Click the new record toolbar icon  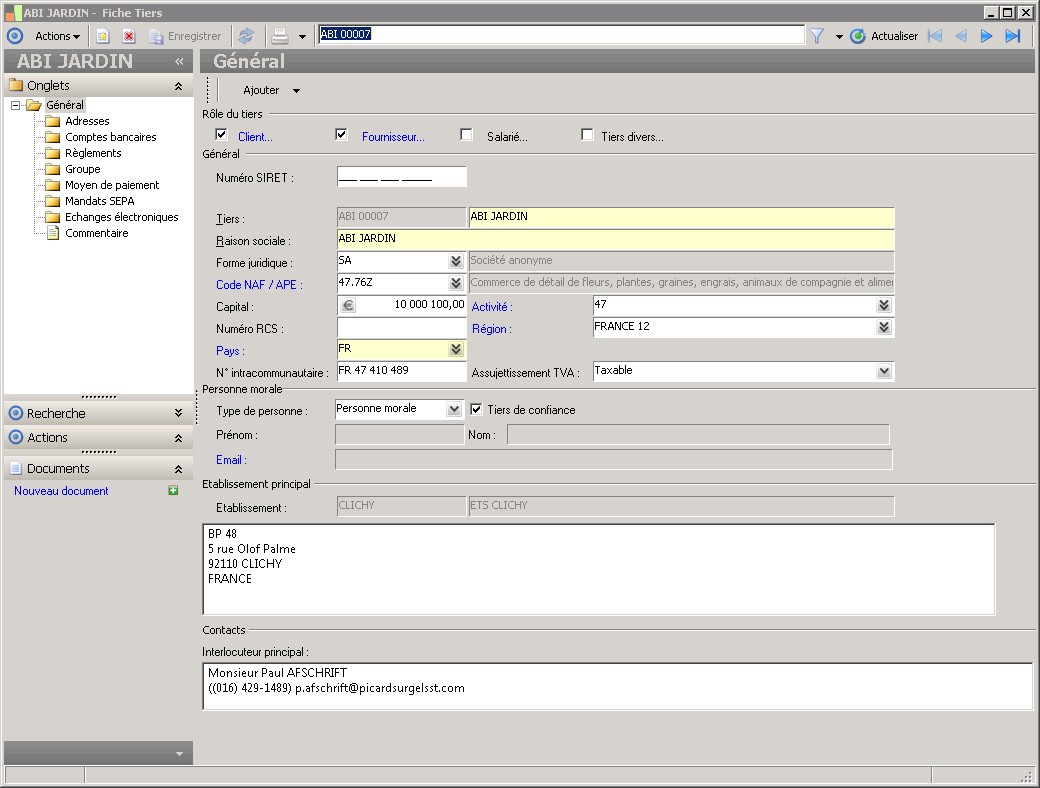[x=103, y=36]
